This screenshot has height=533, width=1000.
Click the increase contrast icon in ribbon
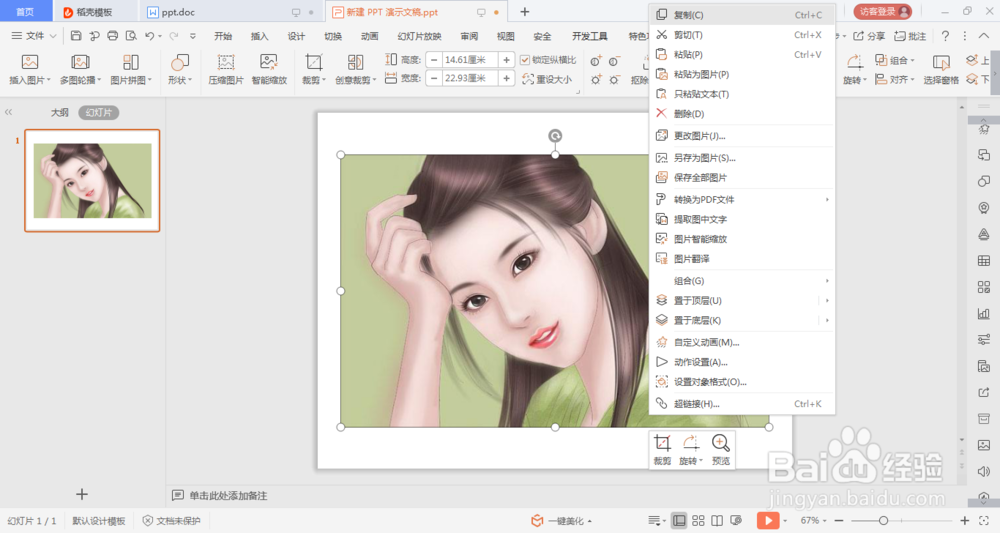pyautogui.click(x=596, y=61)
